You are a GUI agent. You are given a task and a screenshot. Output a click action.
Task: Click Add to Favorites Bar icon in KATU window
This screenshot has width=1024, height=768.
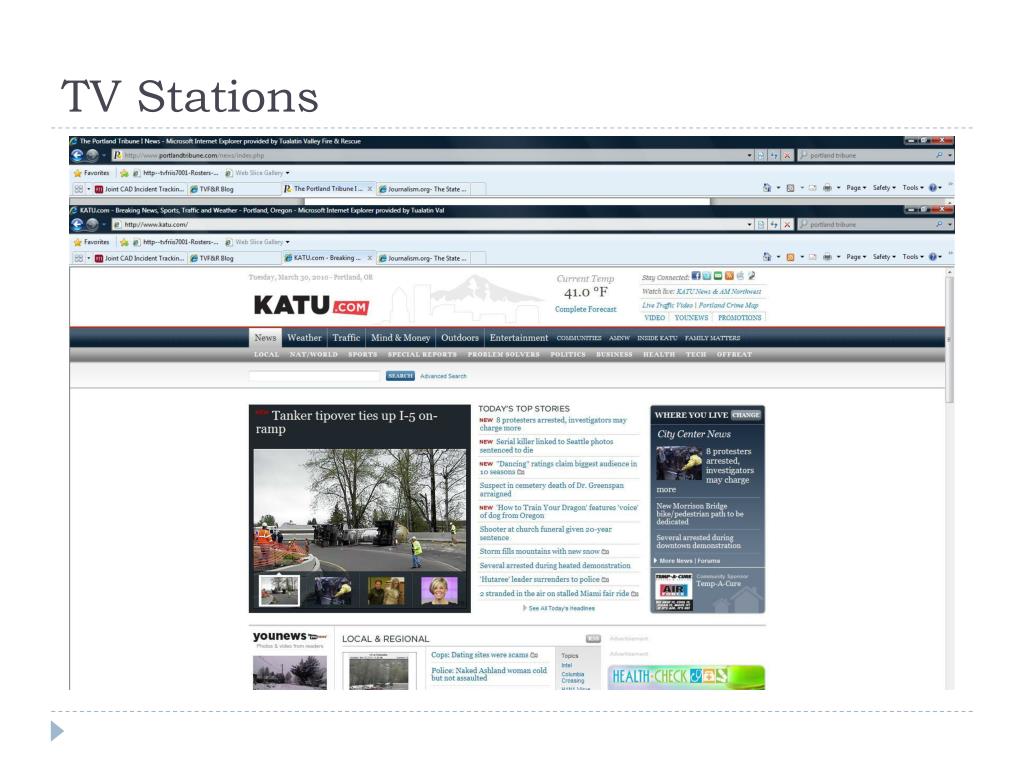coord(124,242)
